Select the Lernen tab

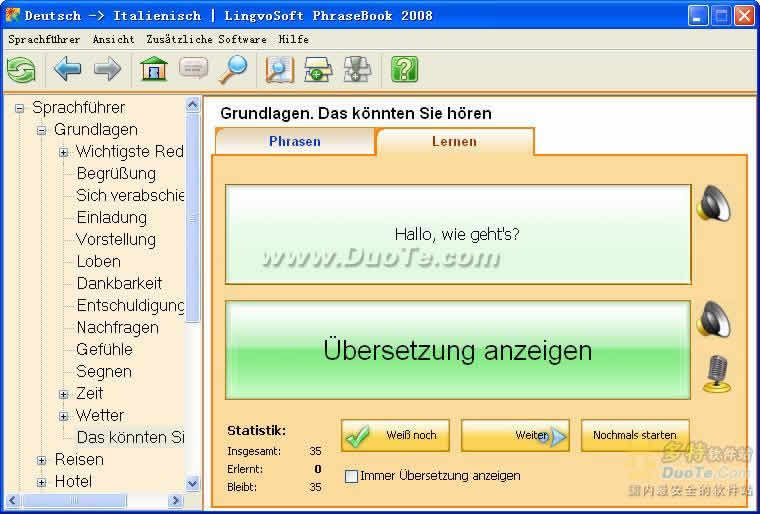pyautogui.click(x=455, y=142)
